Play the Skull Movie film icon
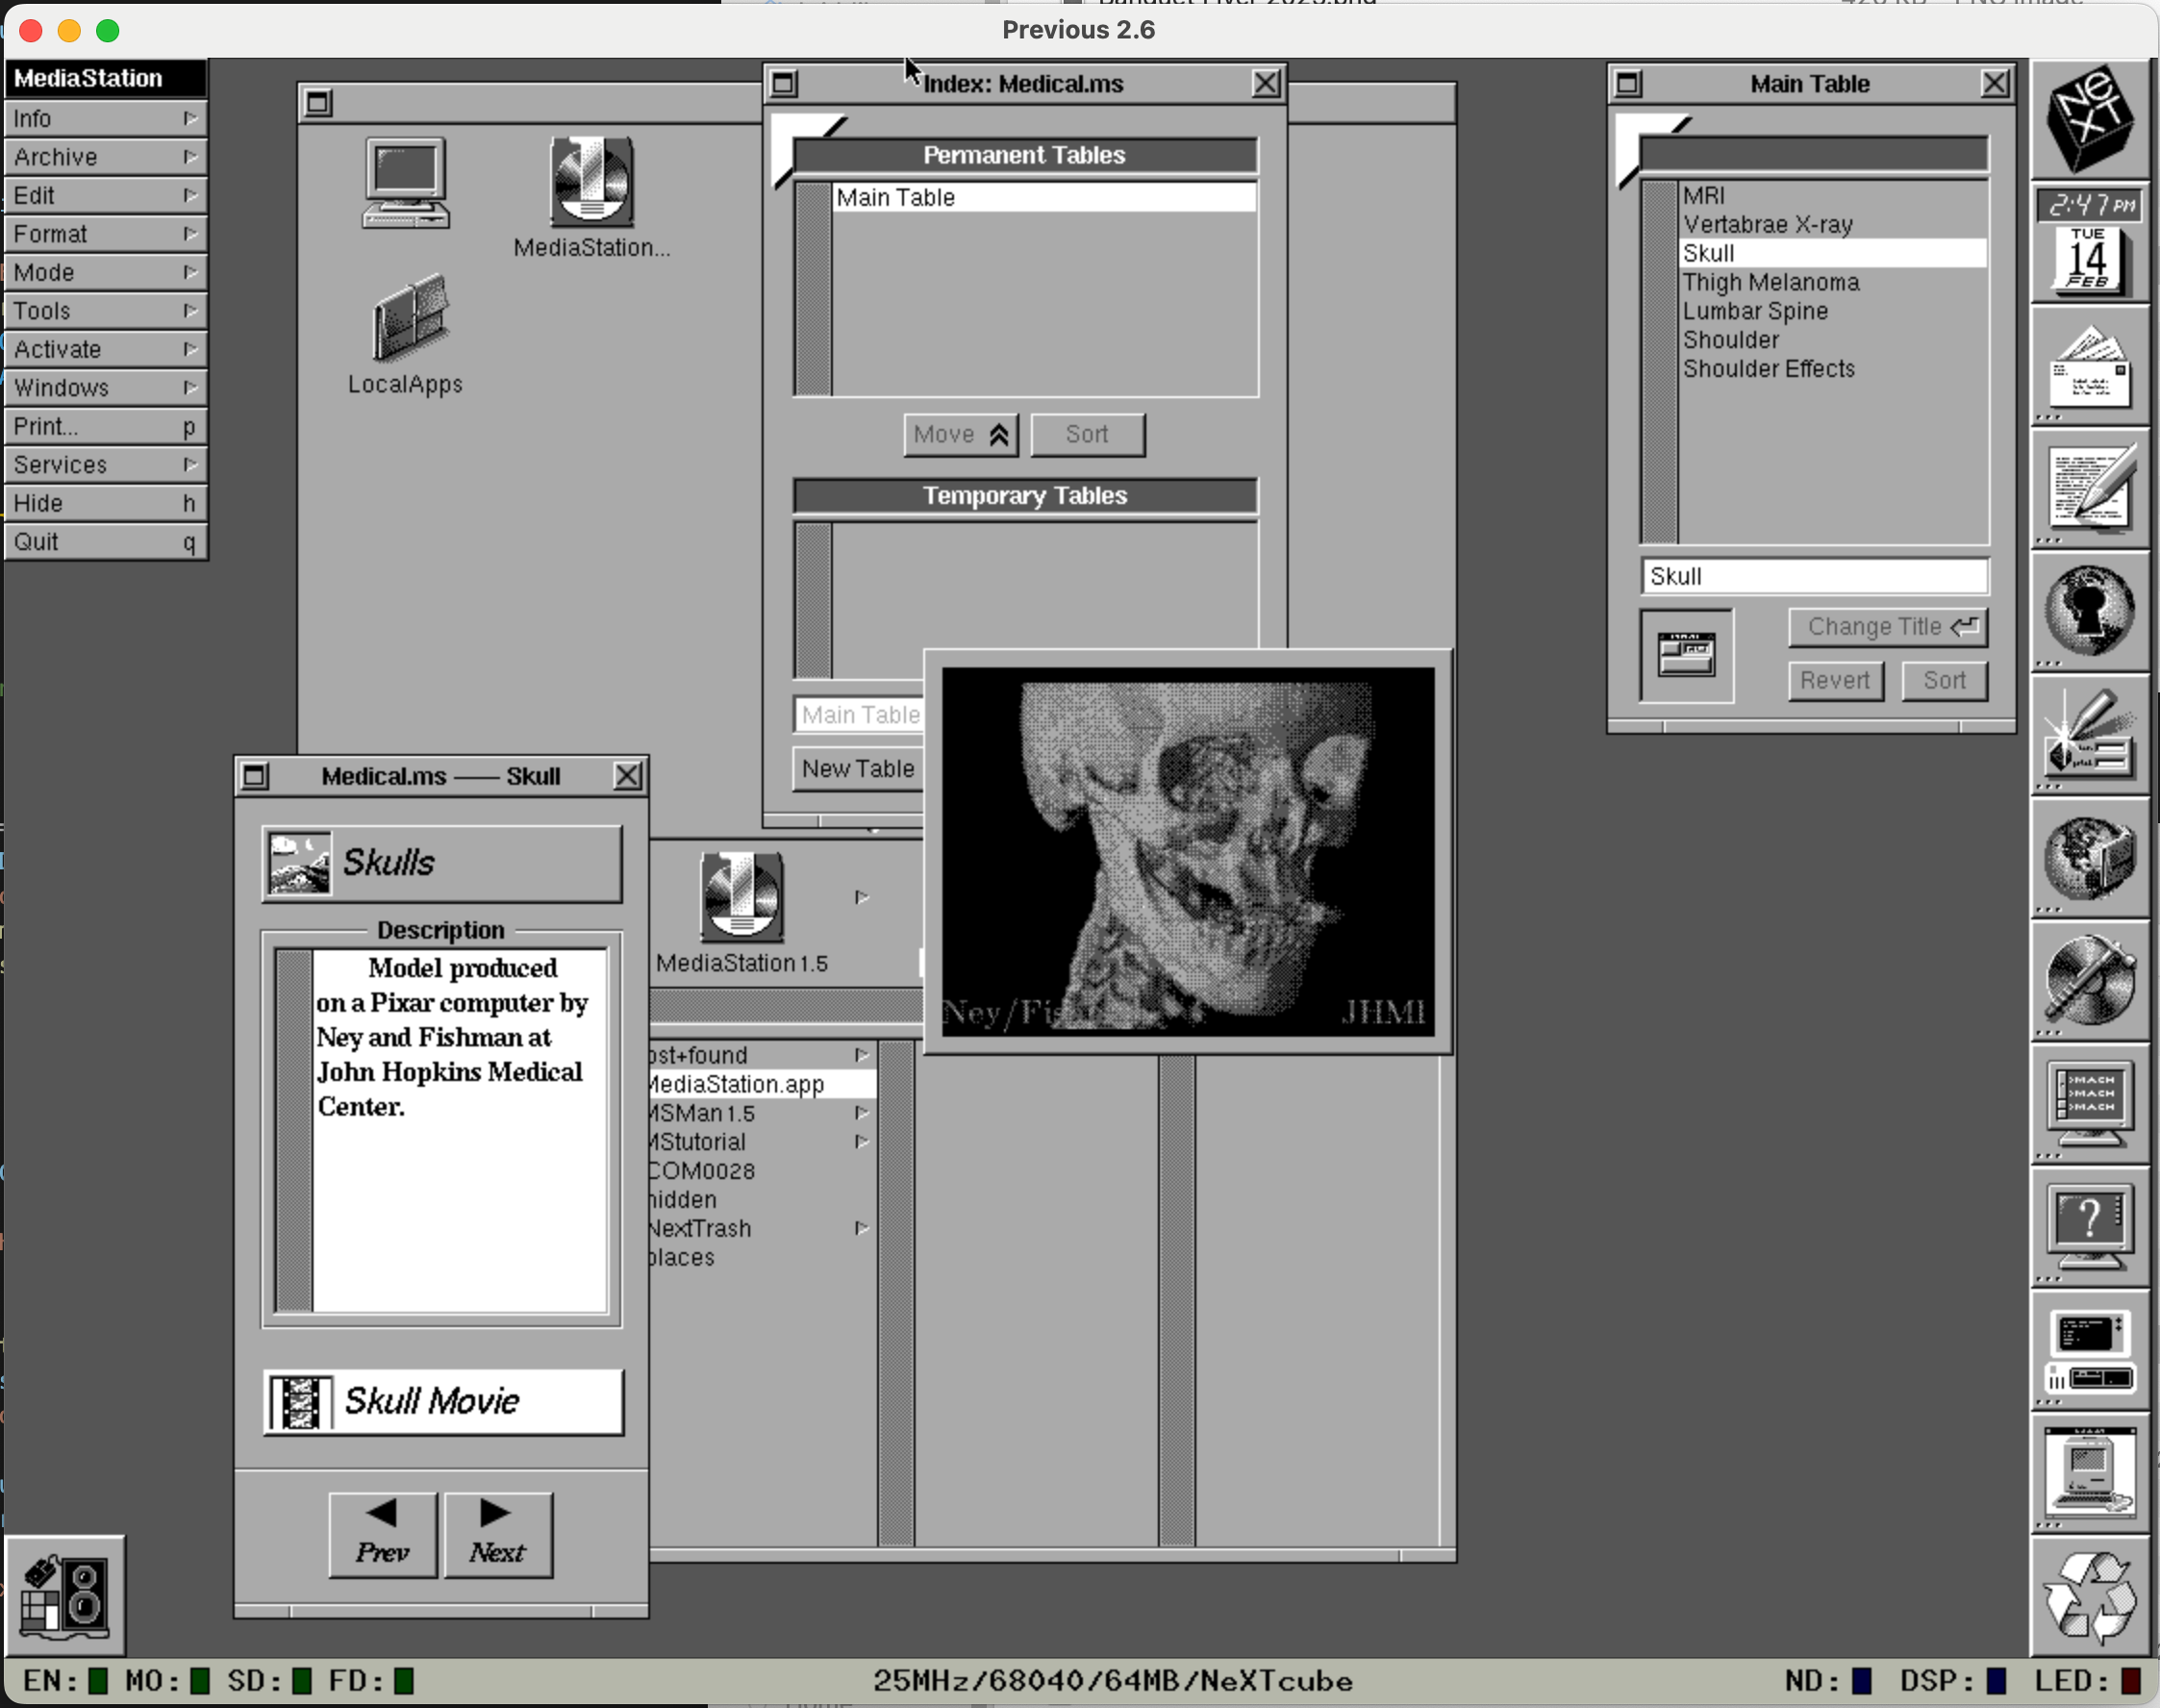 coord(300,1402)
